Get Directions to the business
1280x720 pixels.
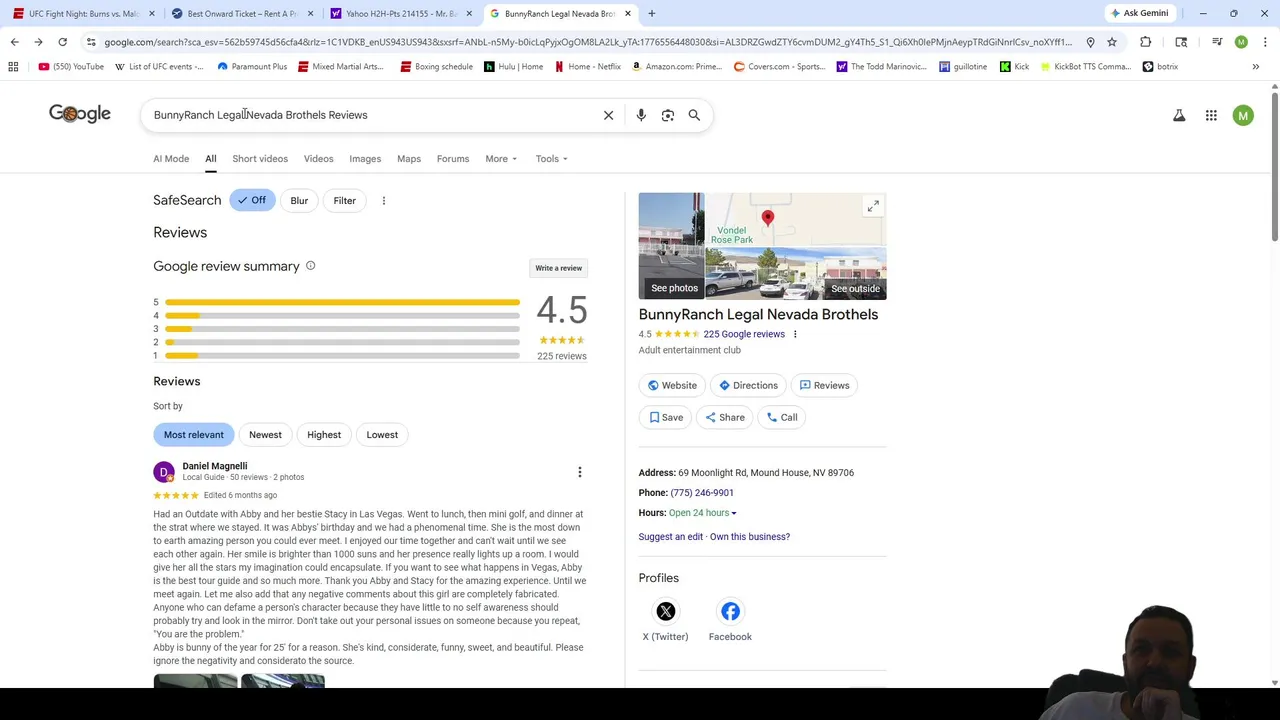(748, 385)
